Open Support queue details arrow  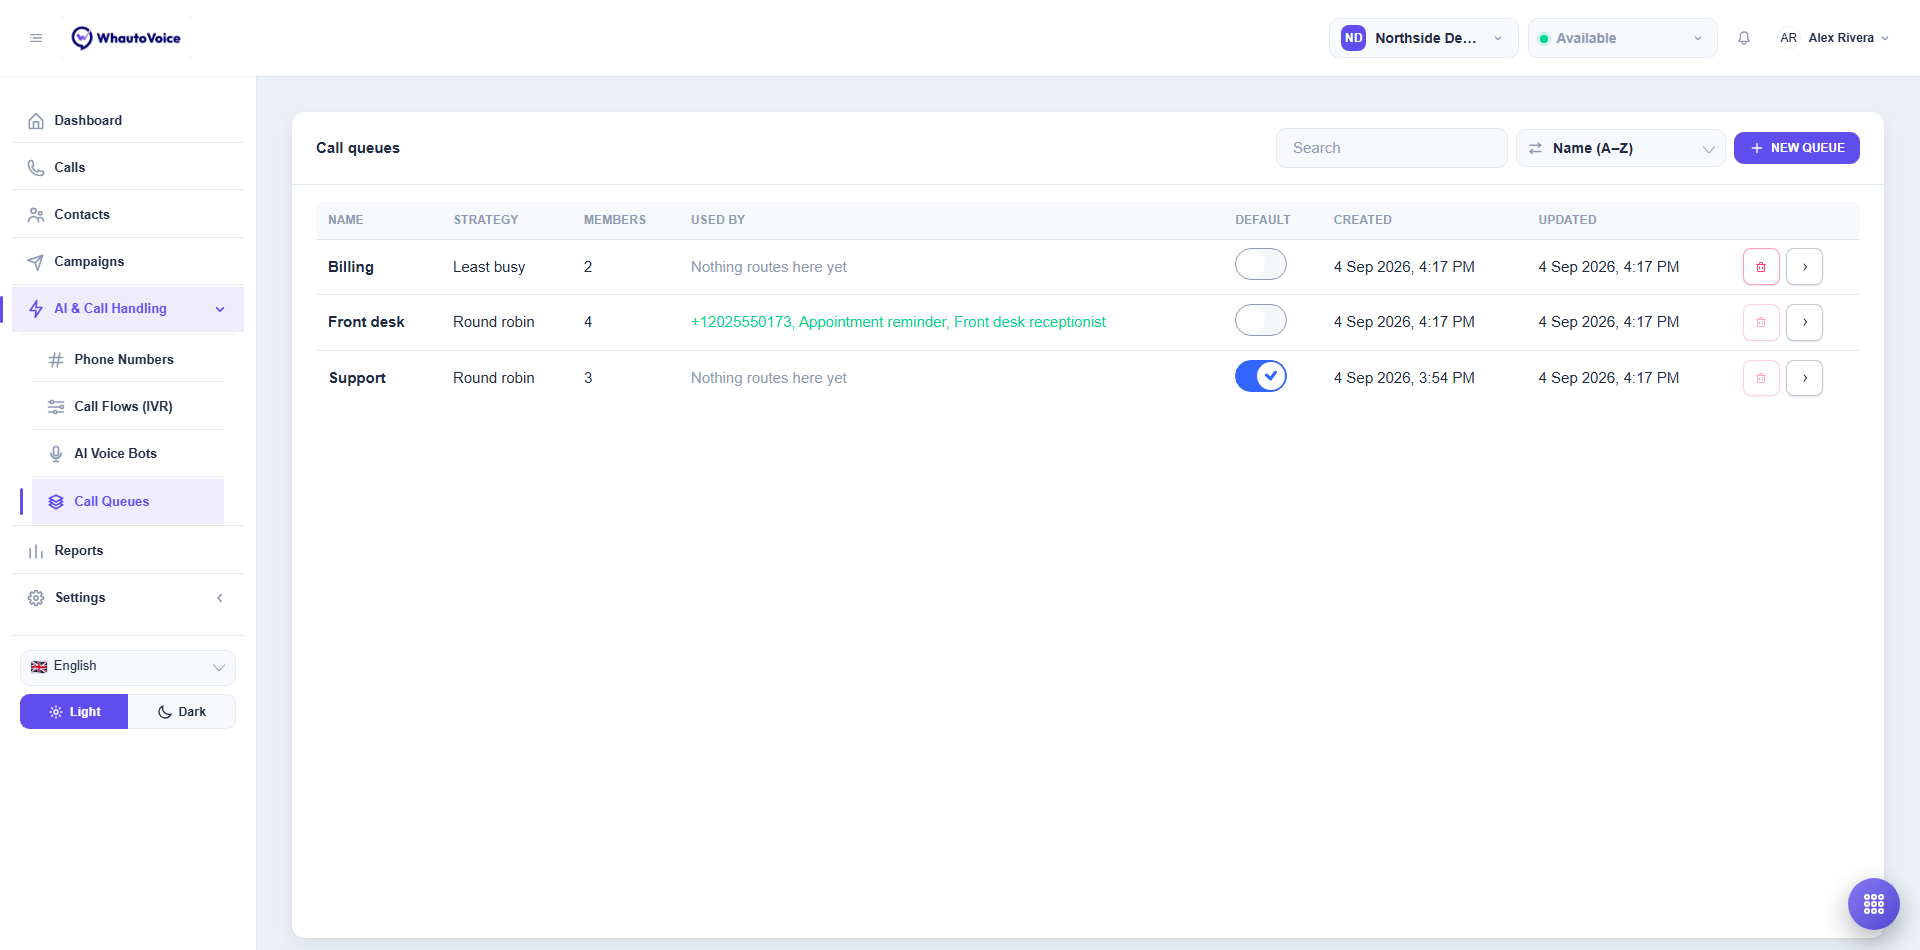[1805, 378]
